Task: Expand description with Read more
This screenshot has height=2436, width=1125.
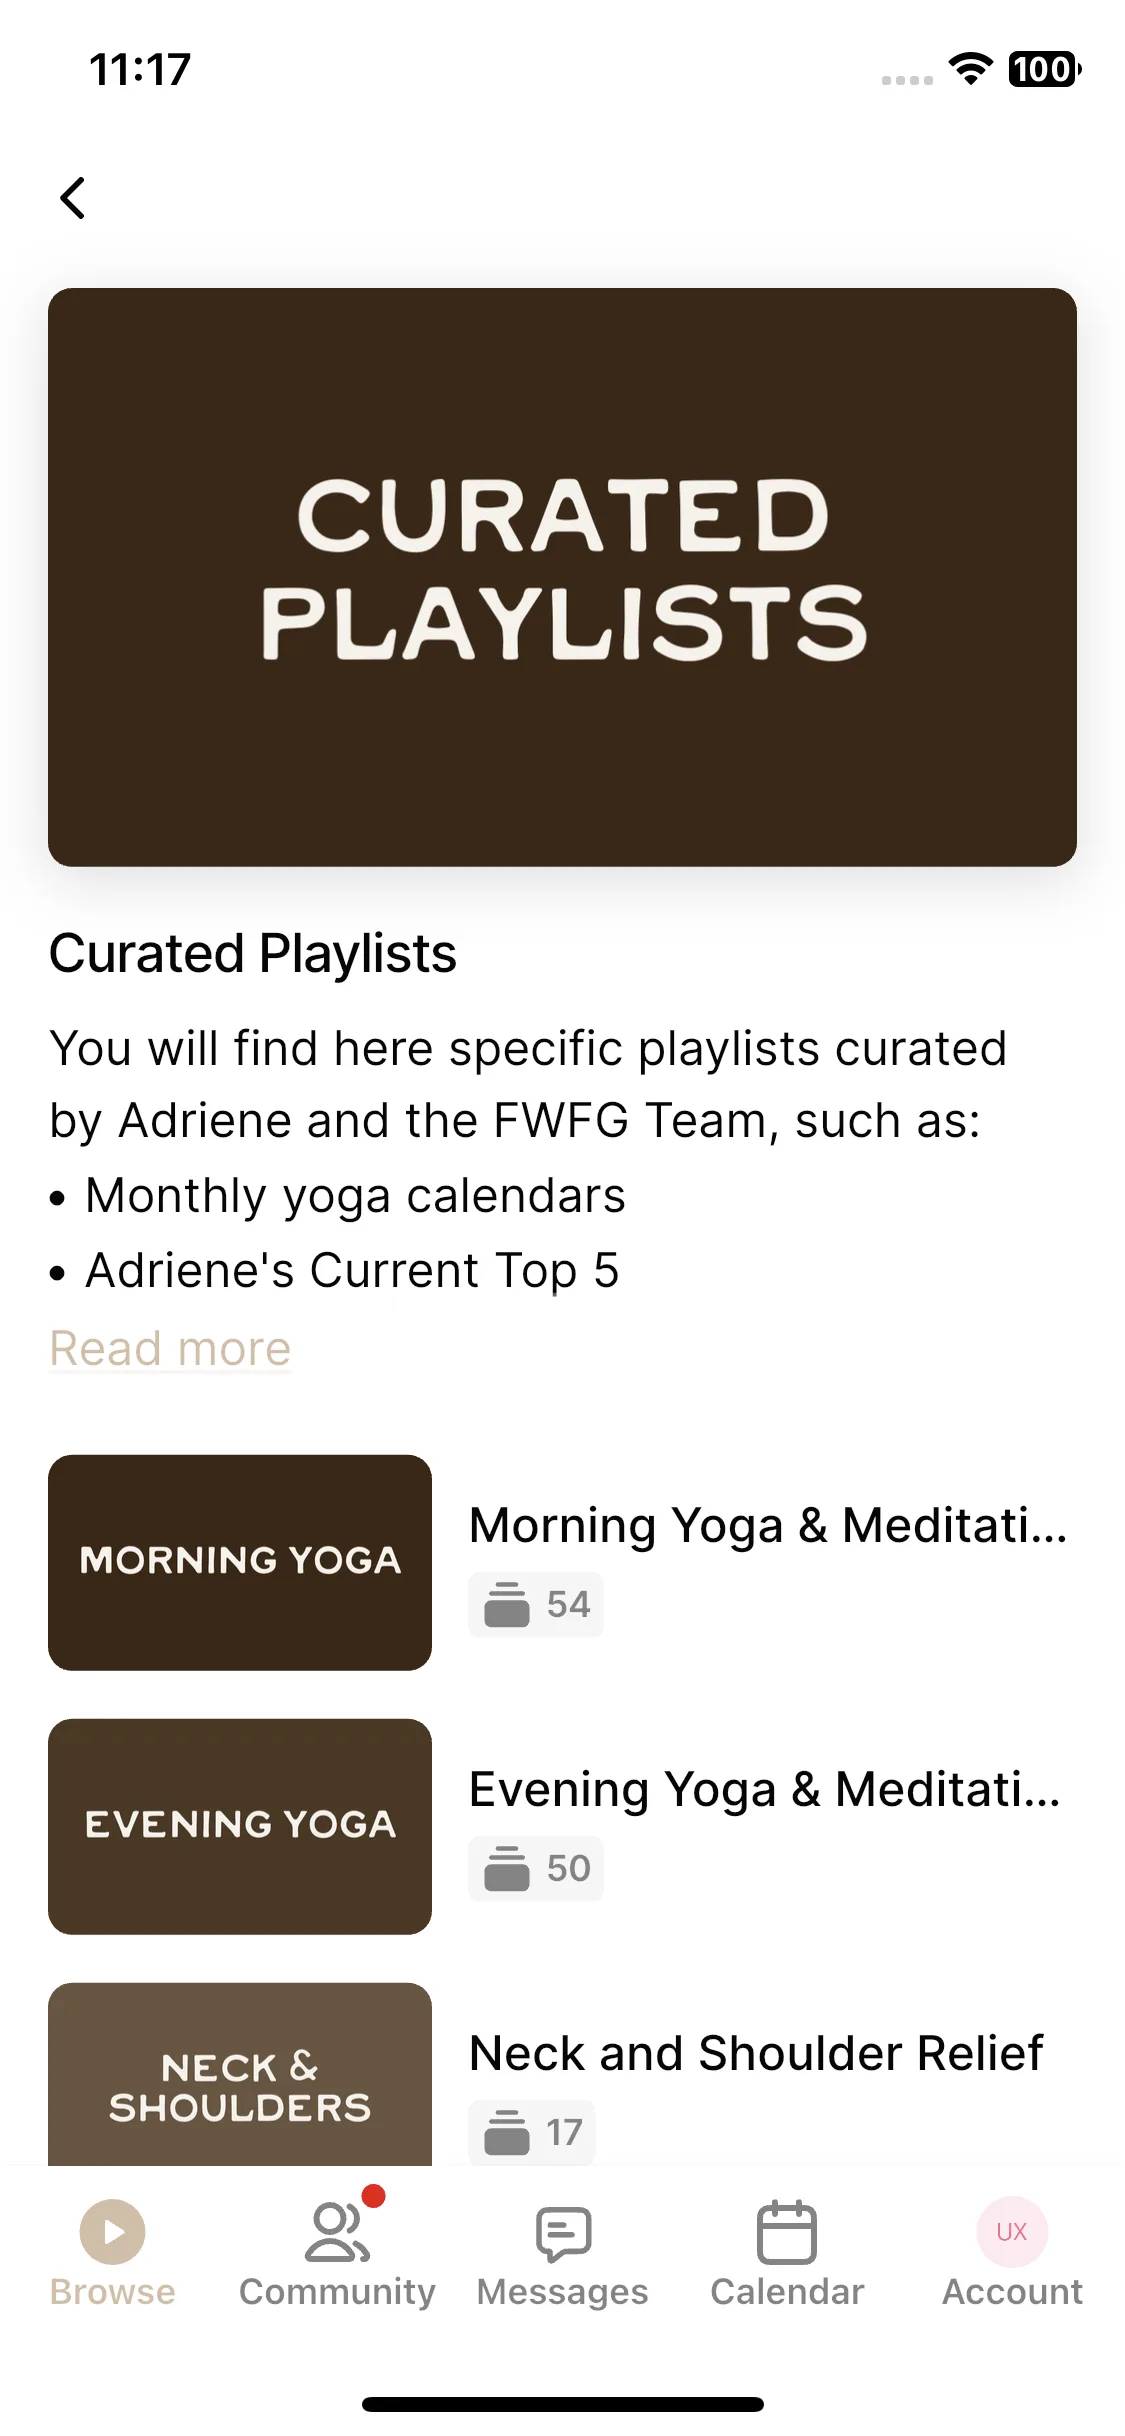Action: click(x=170, y=1348)
